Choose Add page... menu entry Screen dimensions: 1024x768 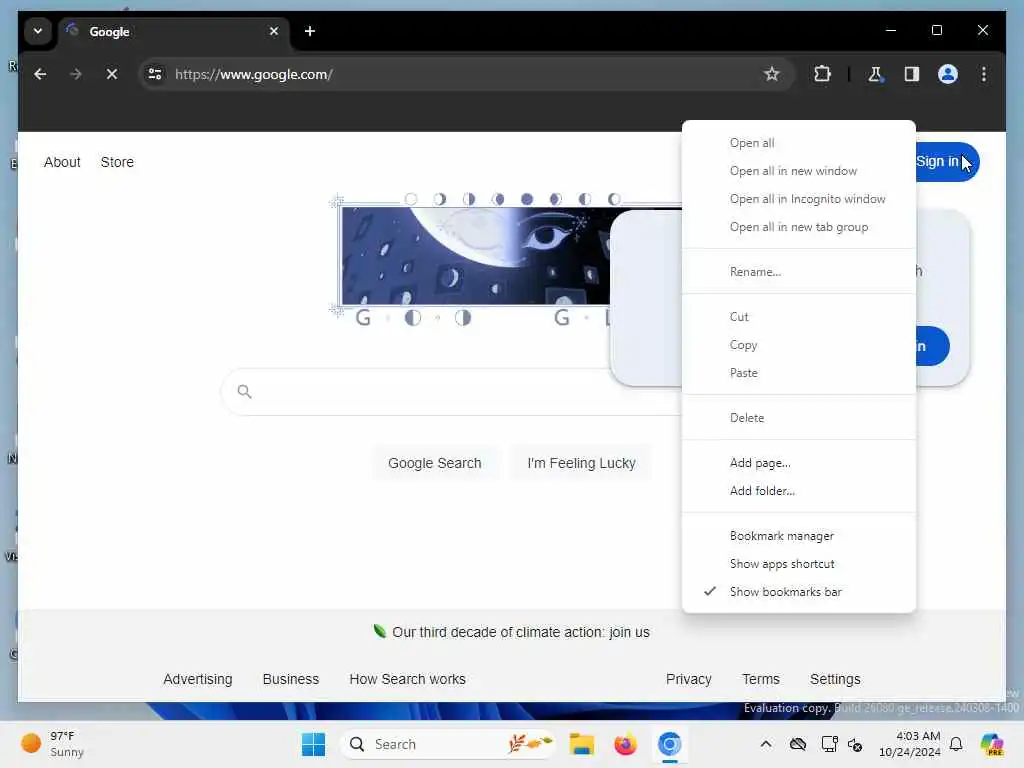point(799,463)
